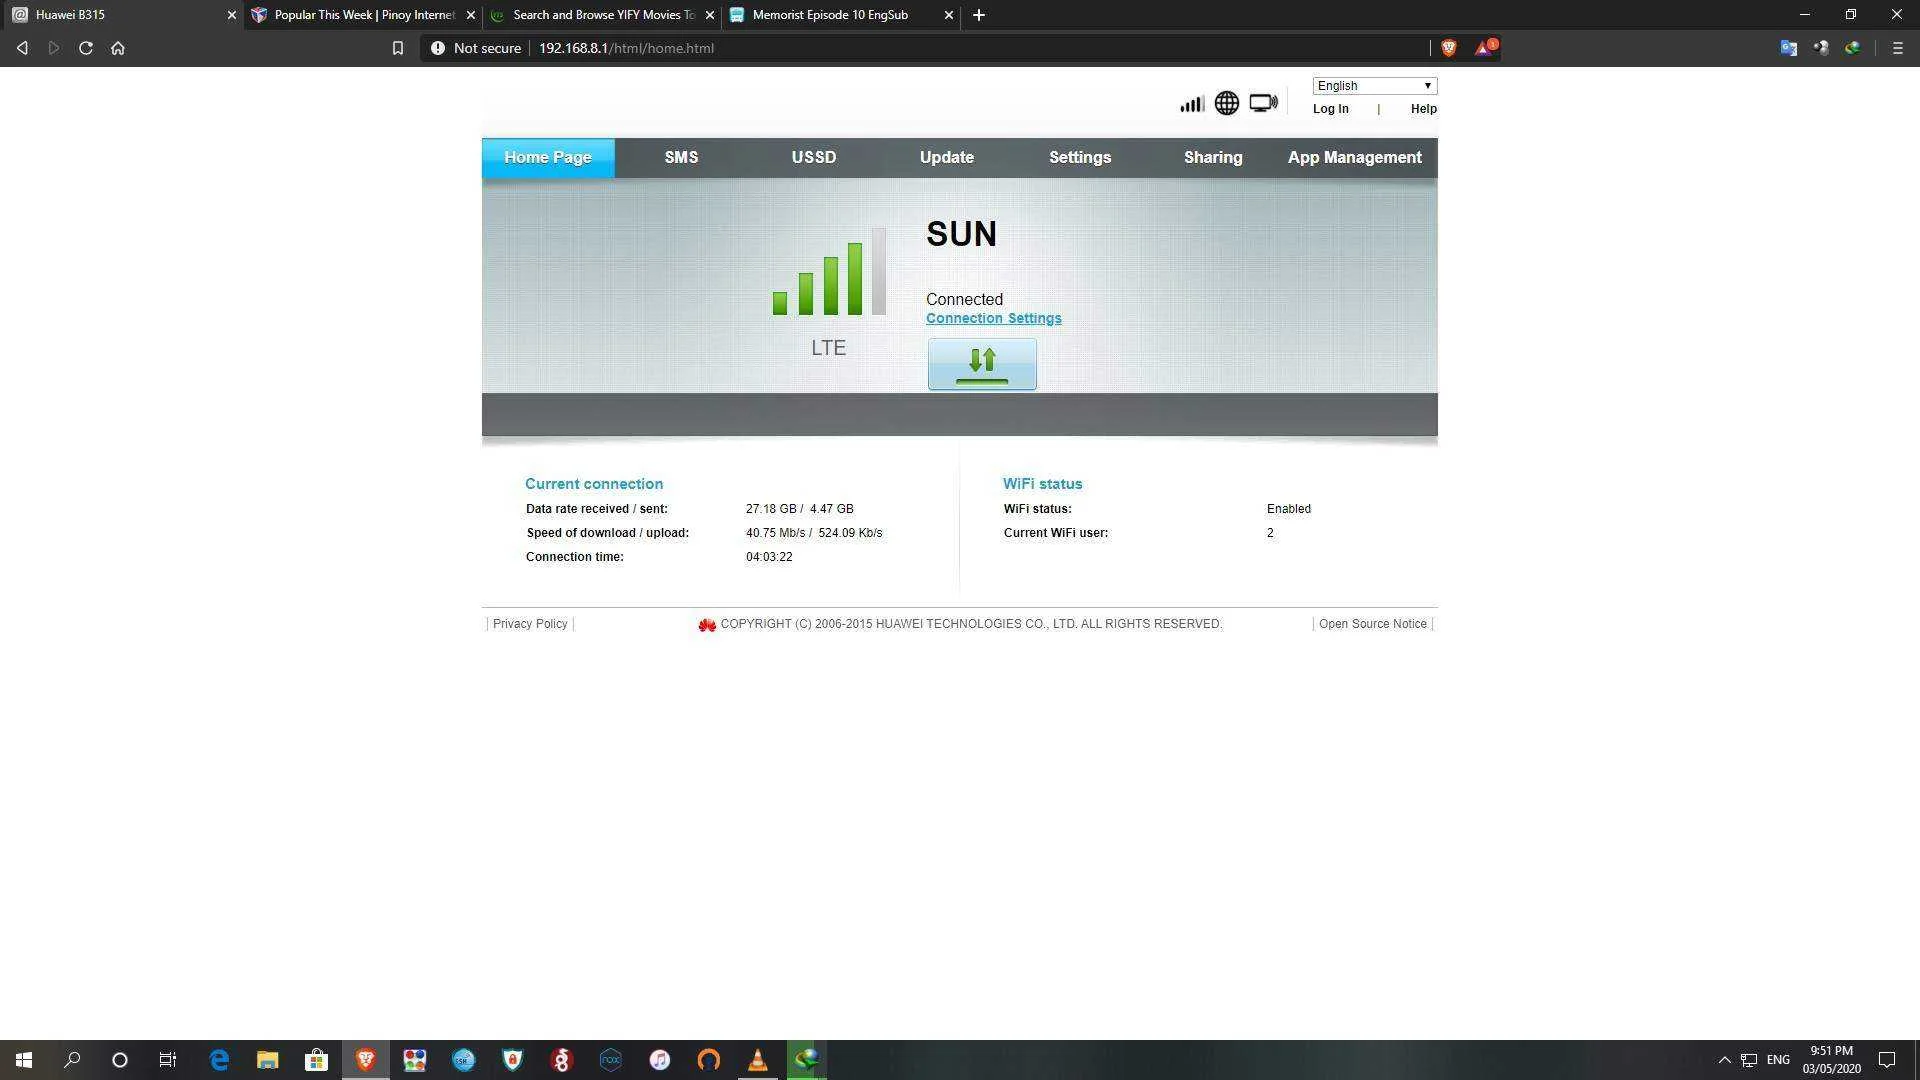Image resolution: width=1920 pixels, height=1080 pixels.
Task: Click the browser home icon
Action: tap(118, 48)
